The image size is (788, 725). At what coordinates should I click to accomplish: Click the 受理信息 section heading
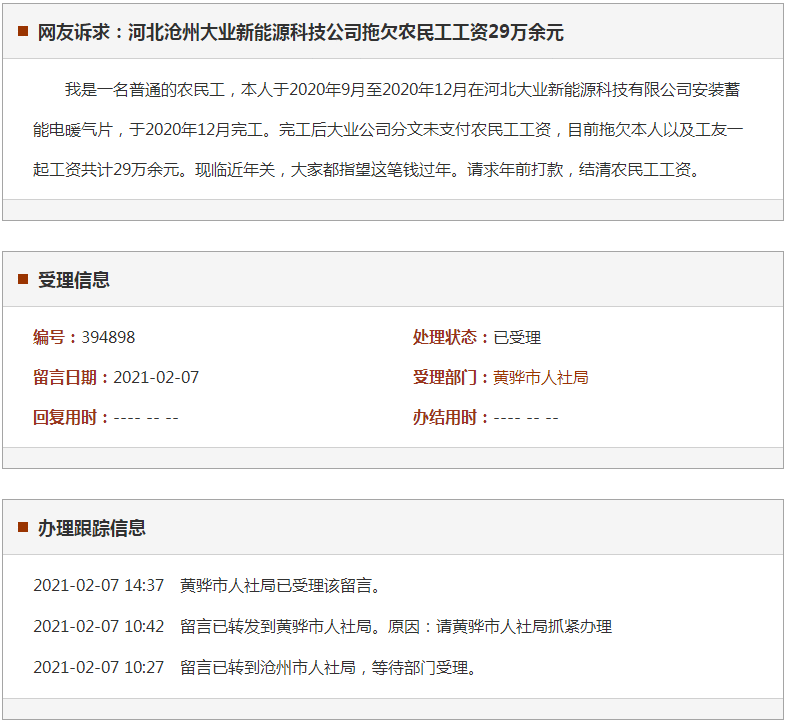point(74,280)
